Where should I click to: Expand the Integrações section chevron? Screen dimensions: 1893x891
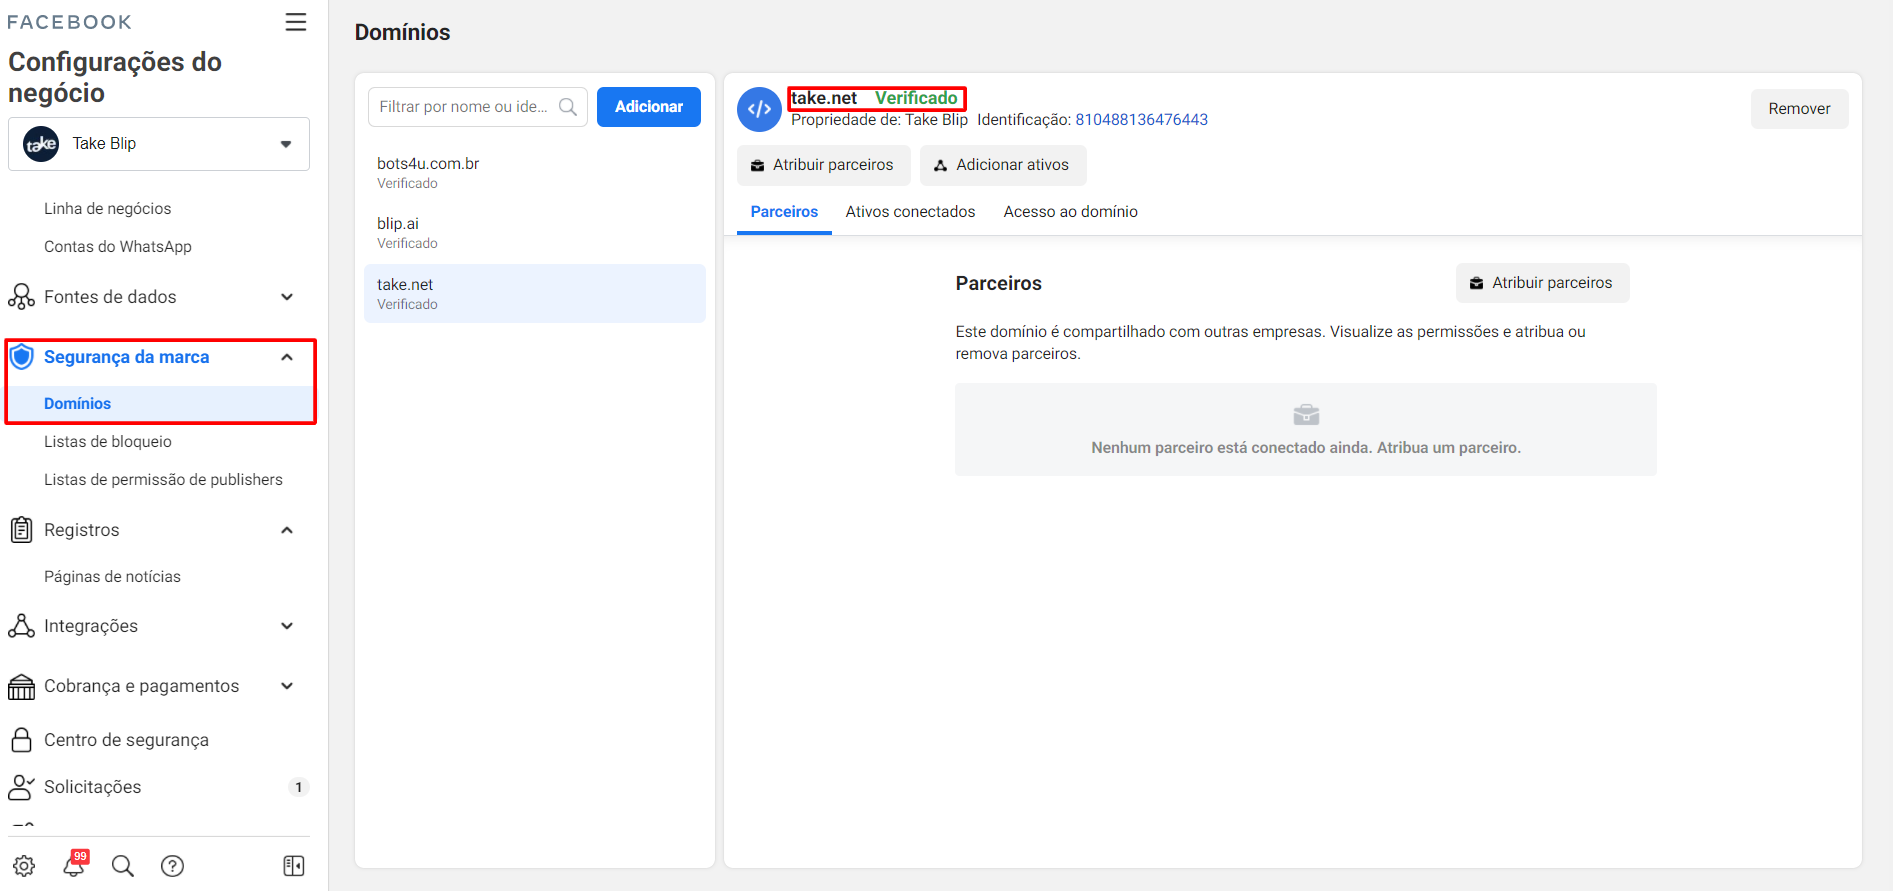tap(287, 626)
